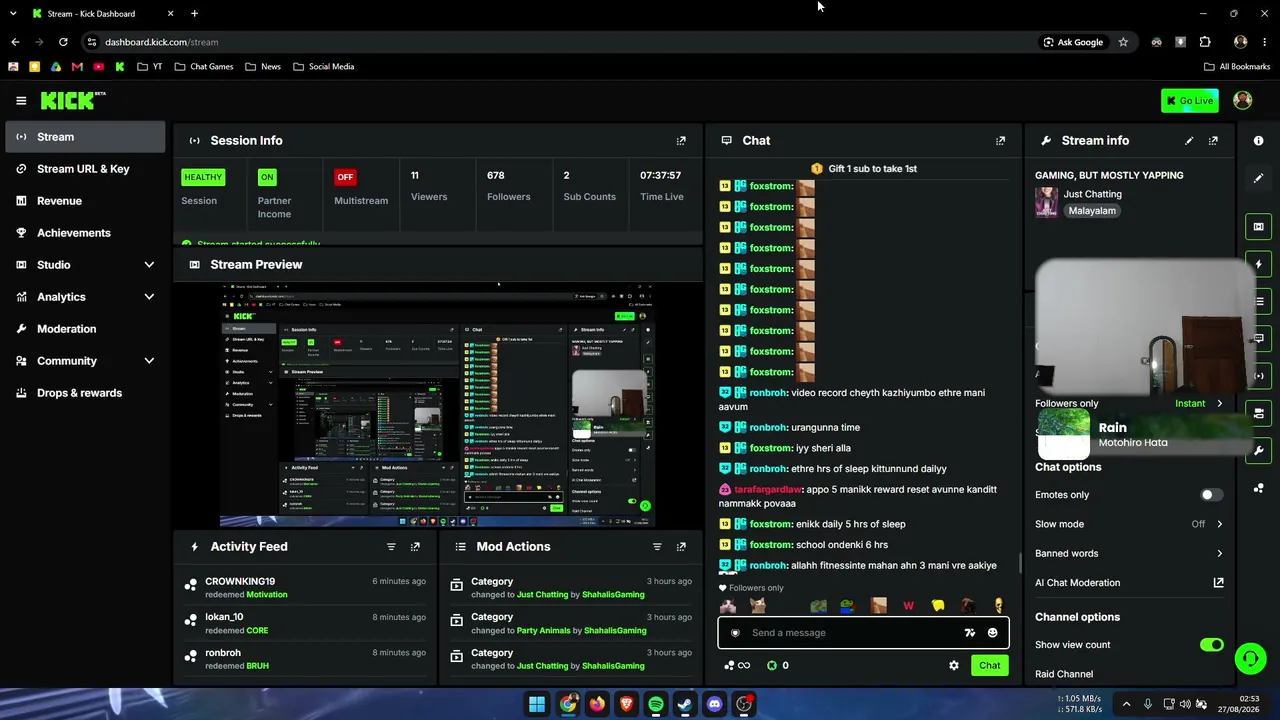Bookmark this page with the star icon
This screenshot has height=720, width=1280.
(1123, 42)
